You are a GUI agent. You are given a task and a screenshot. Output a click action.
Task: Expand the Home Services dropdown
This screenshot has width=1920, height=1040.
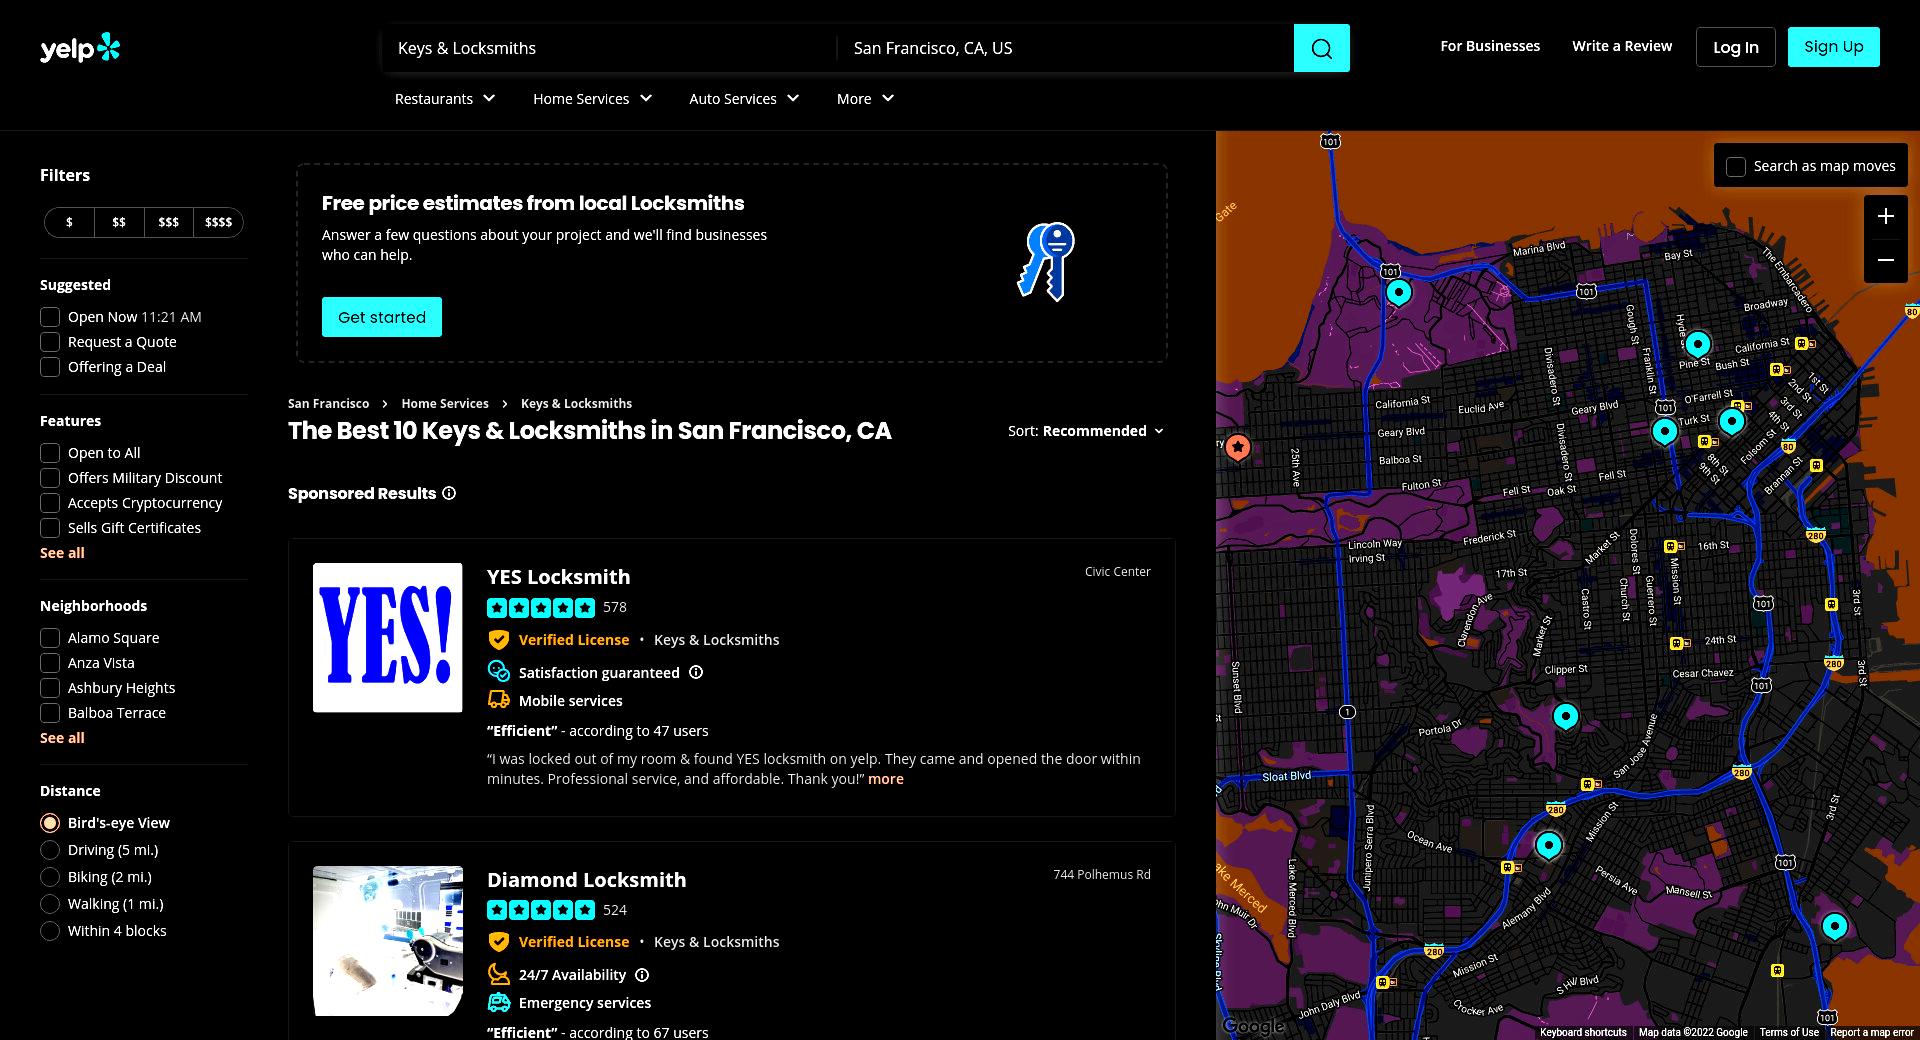pos(592,99)
